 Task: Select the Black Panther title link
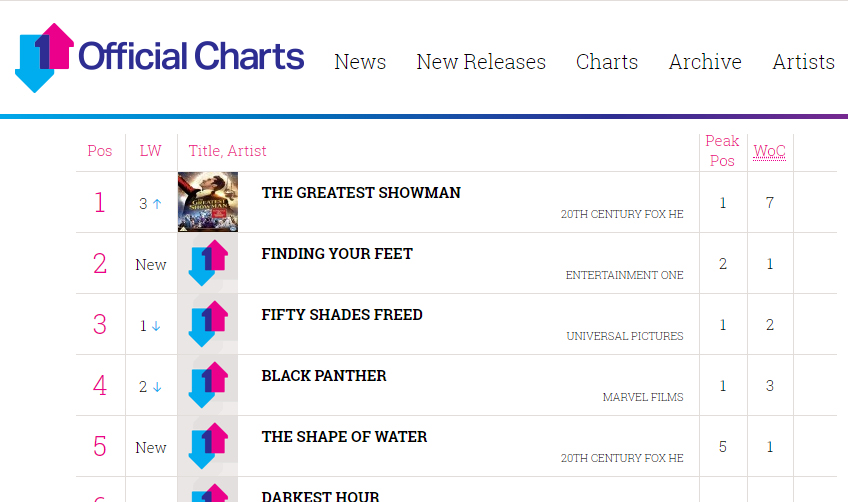tap(324, 376)
